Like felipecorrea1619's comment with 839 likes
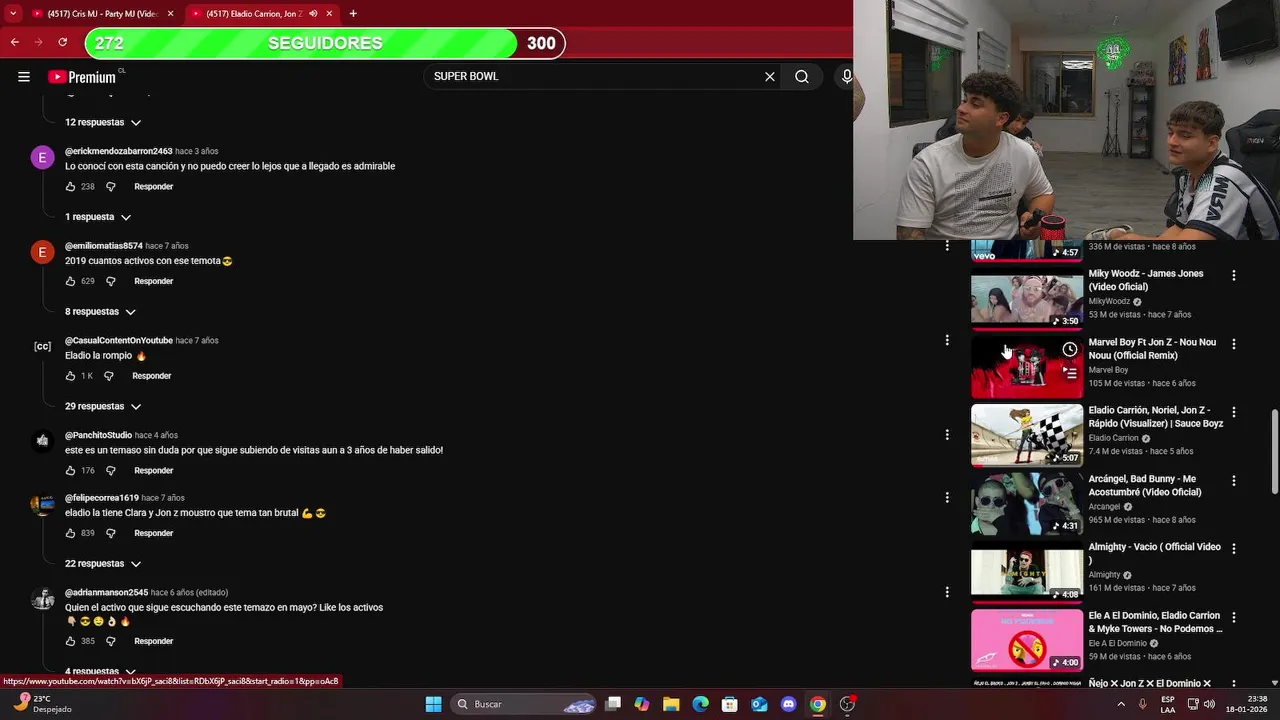The width and height of the screenshot is (1280, 720). (x=70, y=533)
